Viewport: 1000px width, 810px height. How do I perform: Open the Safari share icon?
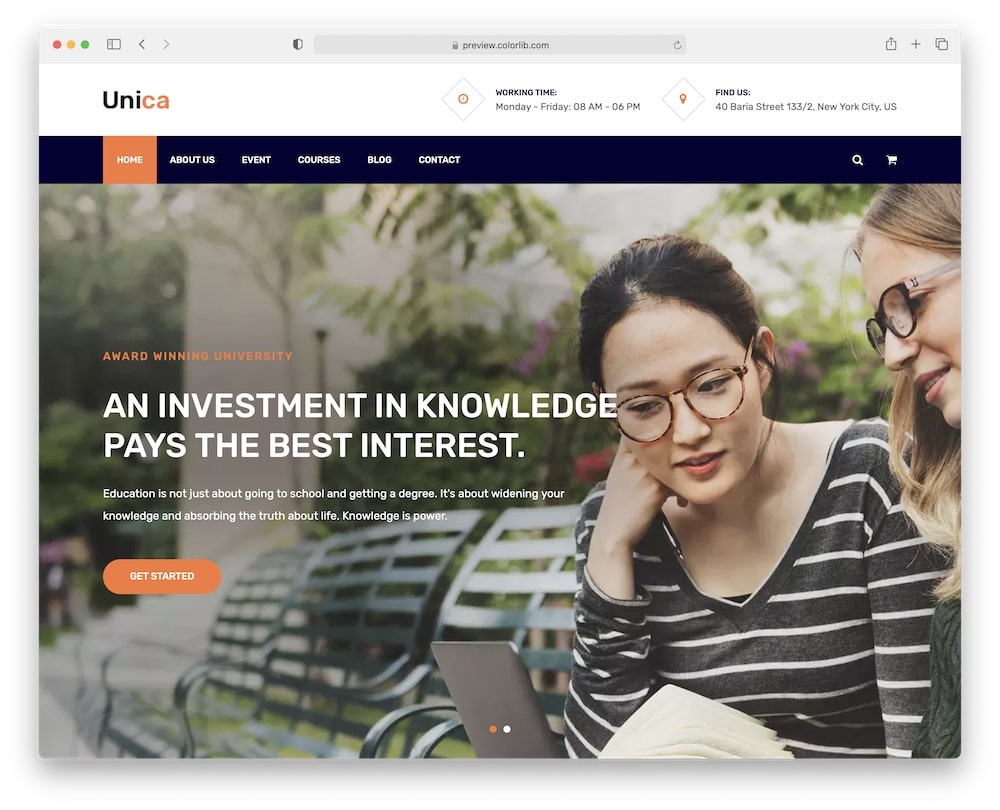[891, 43]
